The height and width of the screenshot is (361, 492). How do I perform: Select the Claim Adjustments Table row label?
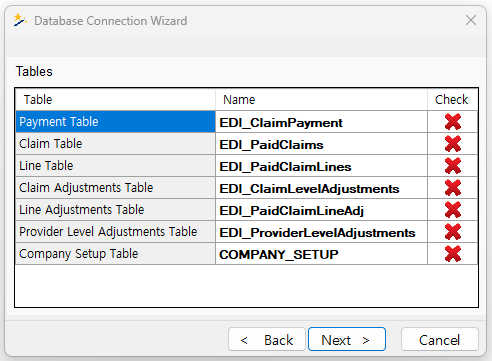tap(115, 188)
